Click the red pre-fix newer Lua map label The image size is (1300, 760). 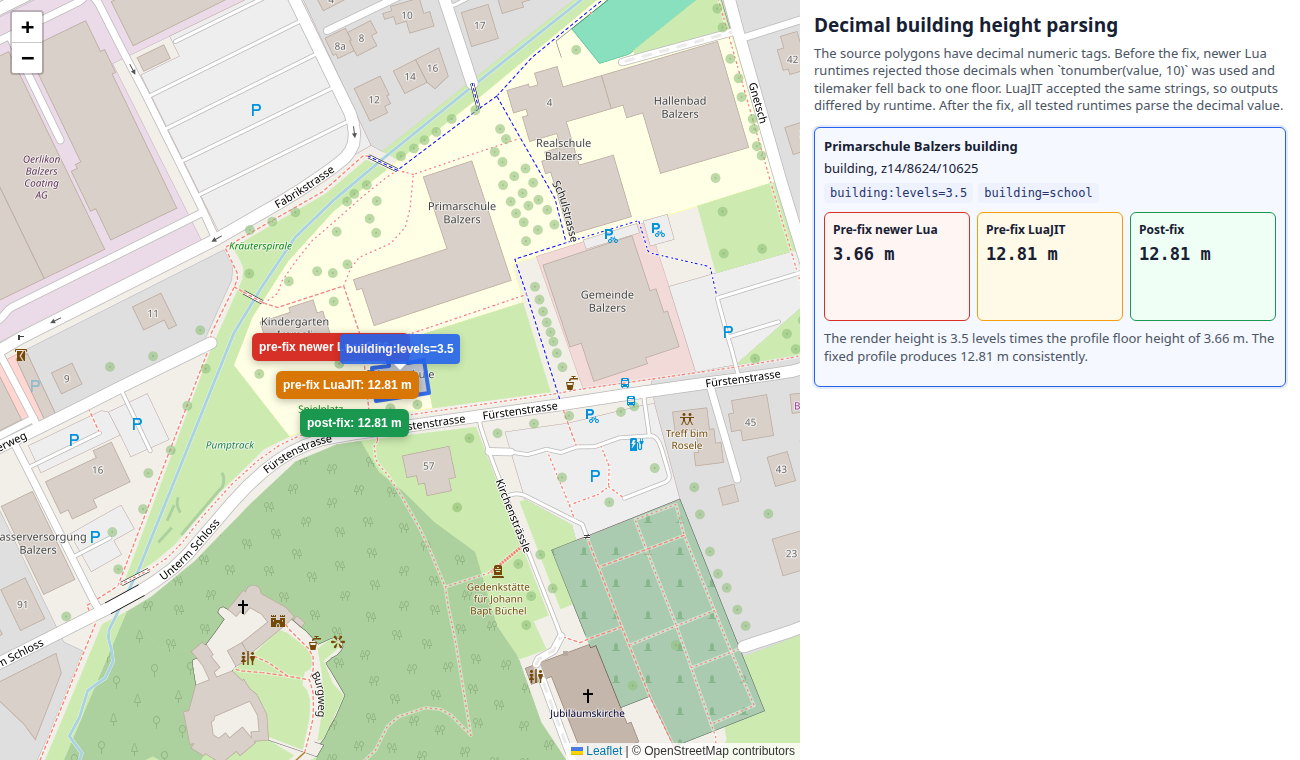pyautogui.click(x=296, y=347)
